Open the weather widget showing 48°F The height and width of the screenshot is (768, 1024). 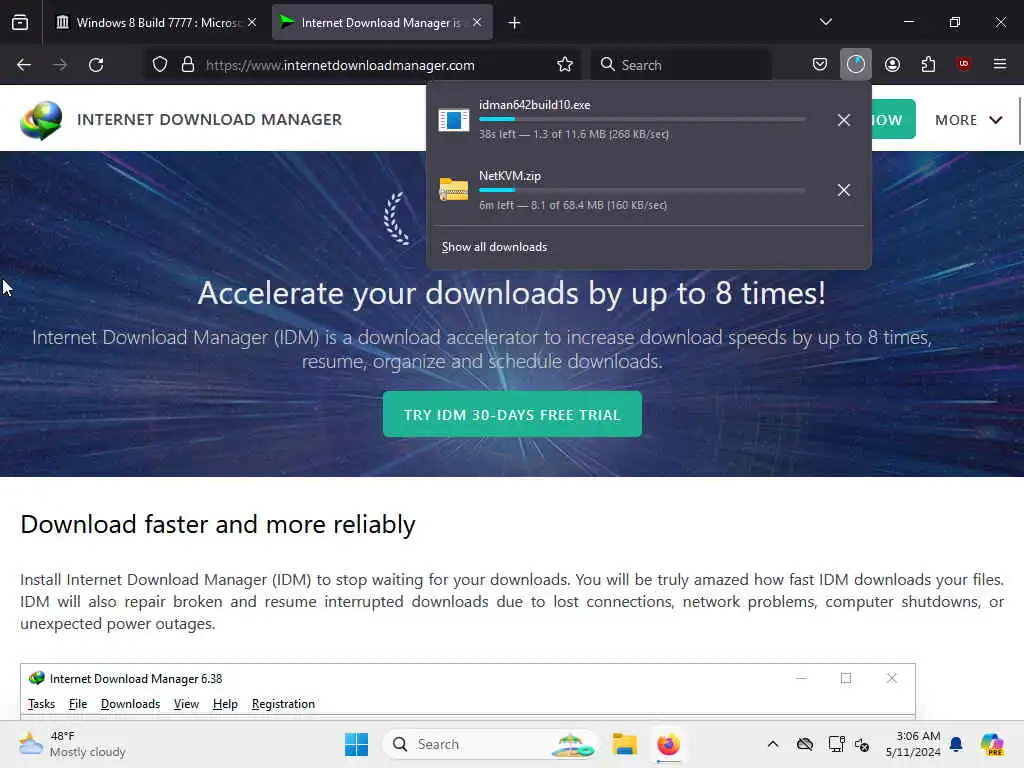[x=72, y=744]
